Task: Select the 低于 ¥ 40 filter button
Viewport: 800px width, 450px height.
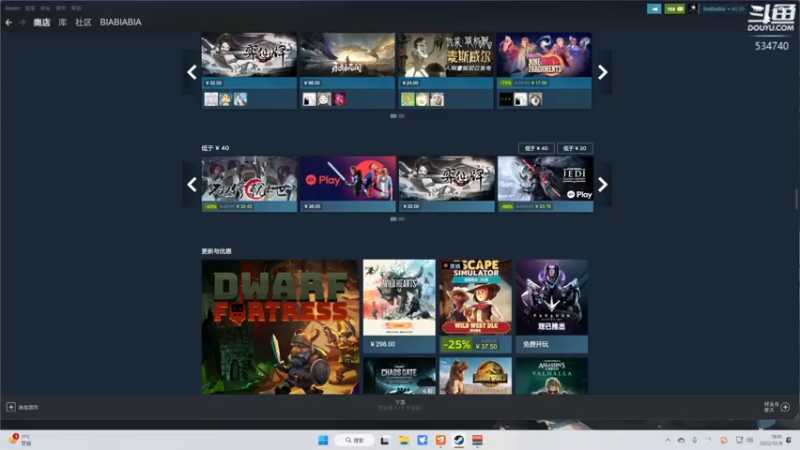Action: [x=536, y=148]
